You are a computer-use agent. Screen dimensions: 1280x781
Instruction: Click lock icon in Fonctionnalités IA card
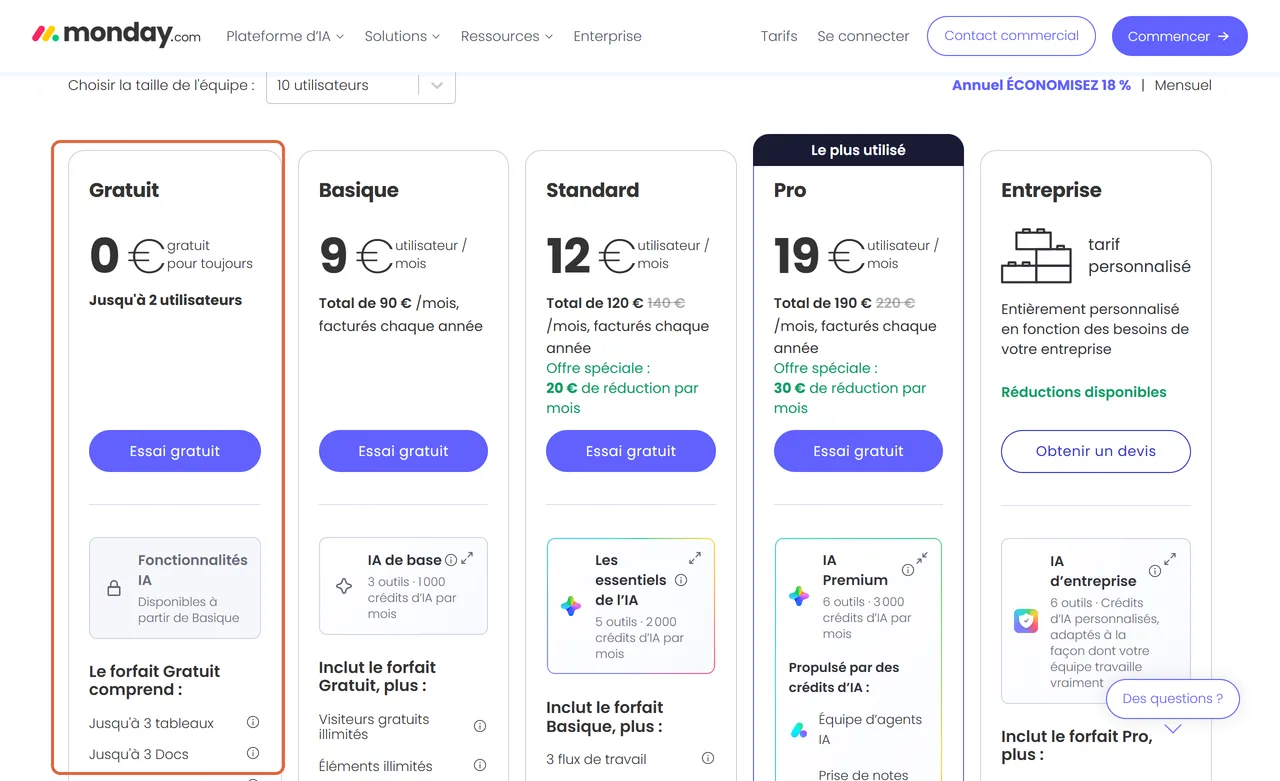point(114,589)
